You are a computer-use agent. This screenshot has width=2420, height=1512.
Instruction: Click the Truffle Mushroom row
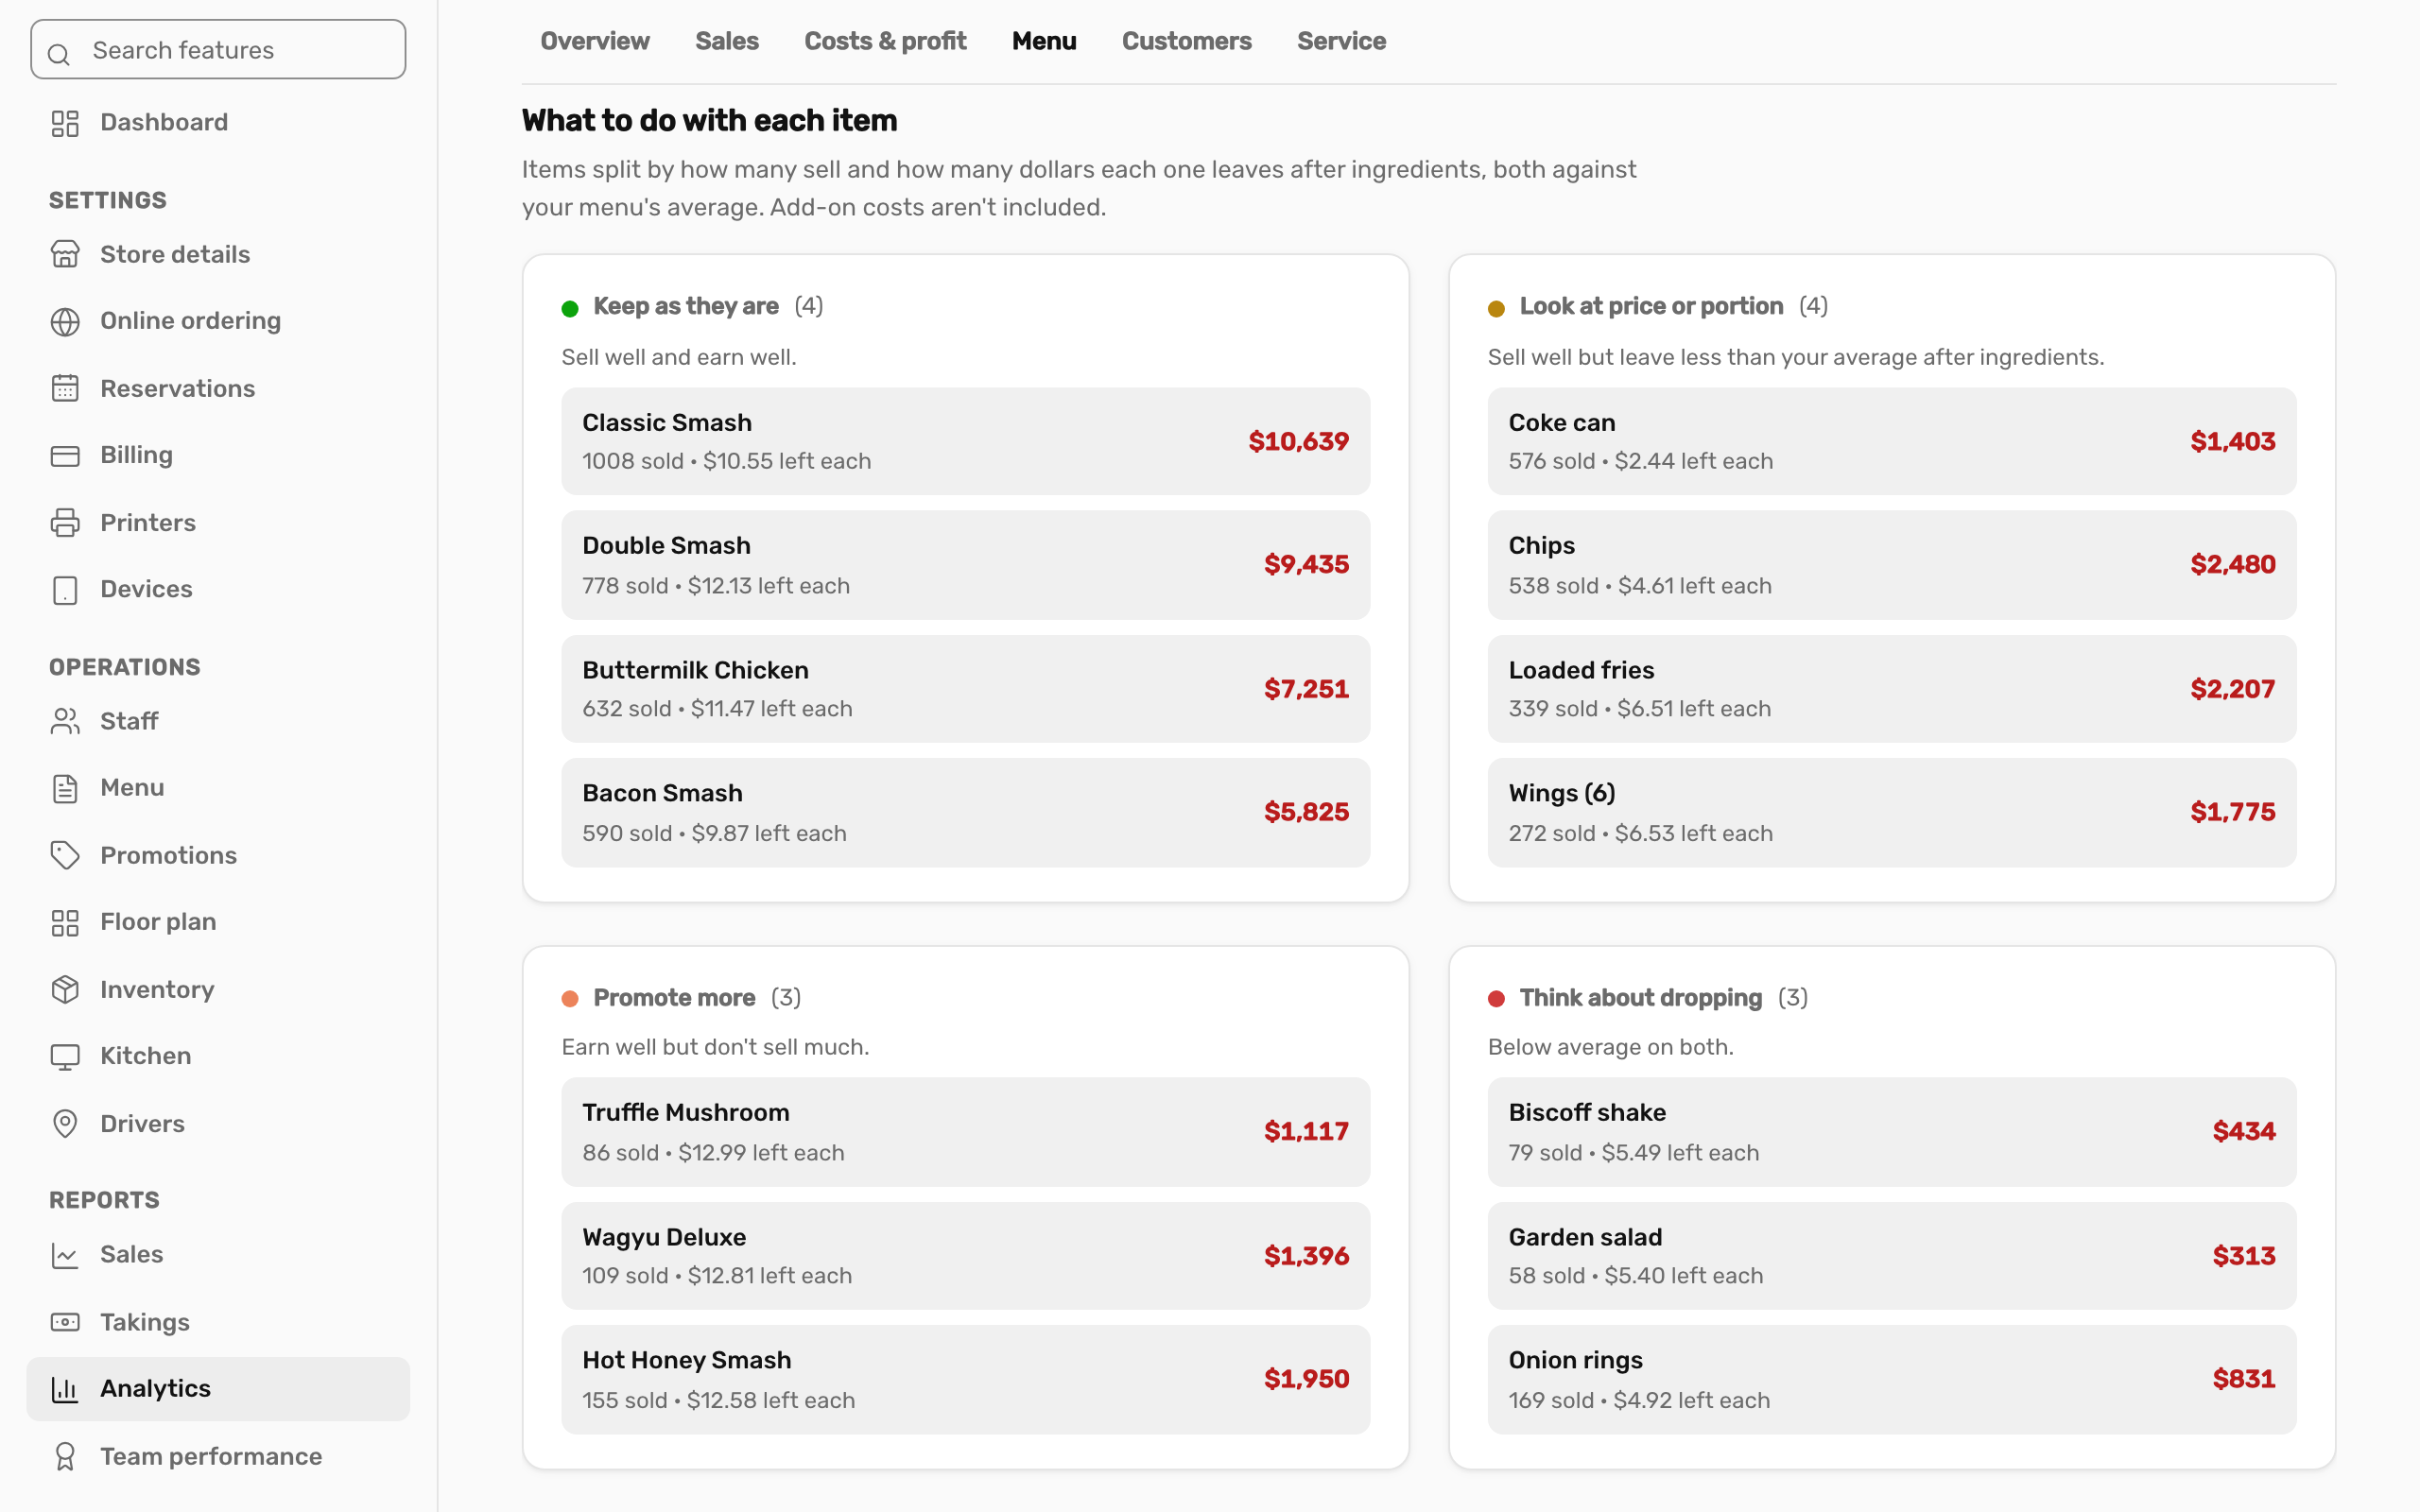(965, 1132)
